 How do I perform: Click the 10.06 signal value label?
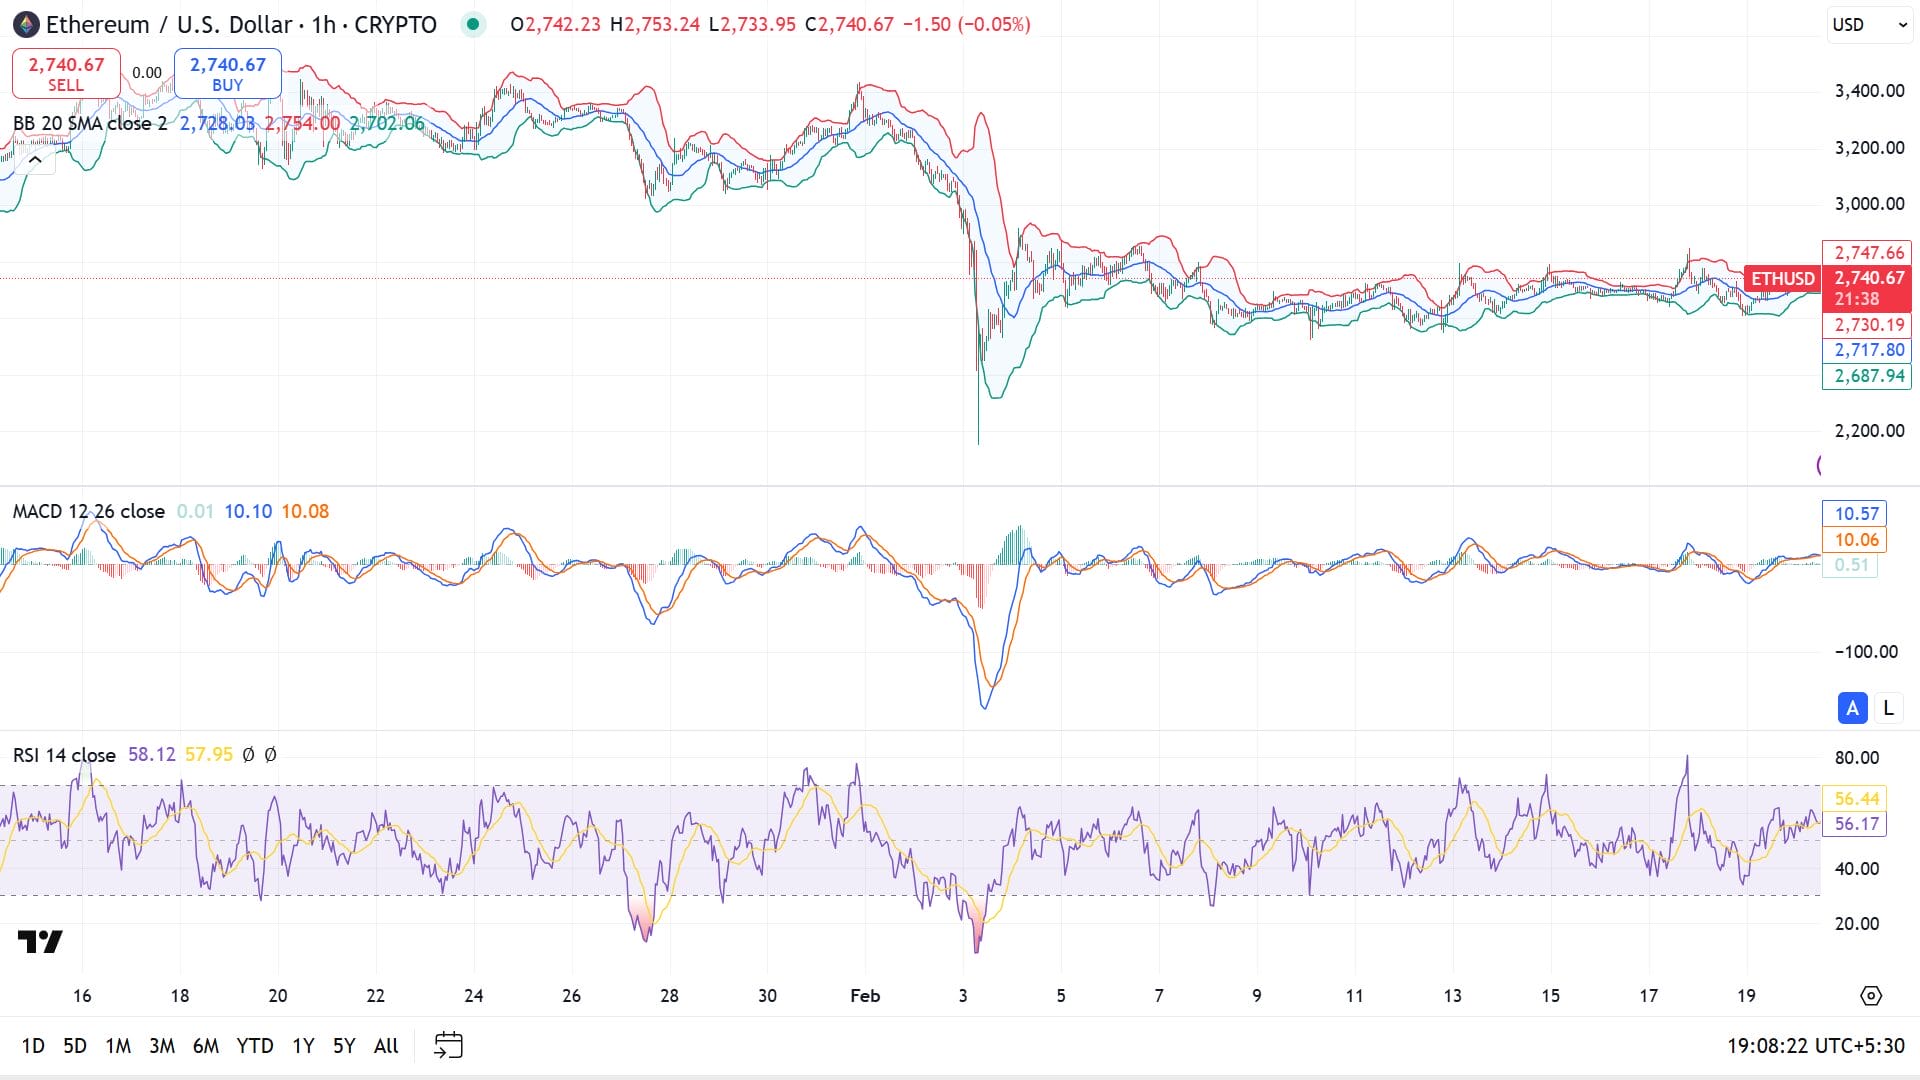click(1855, 540)
